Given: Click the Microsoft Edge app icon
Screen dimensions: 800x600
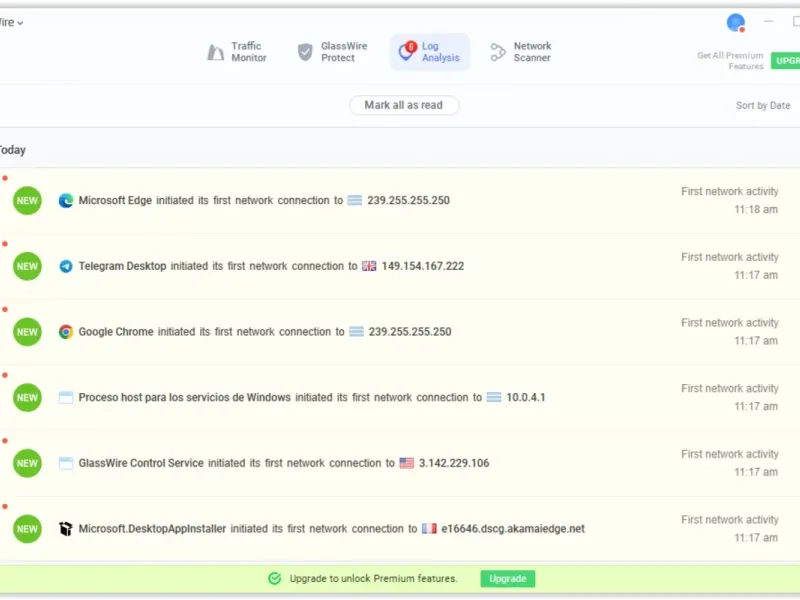Looking at the screenshot, I should (66, 201).
